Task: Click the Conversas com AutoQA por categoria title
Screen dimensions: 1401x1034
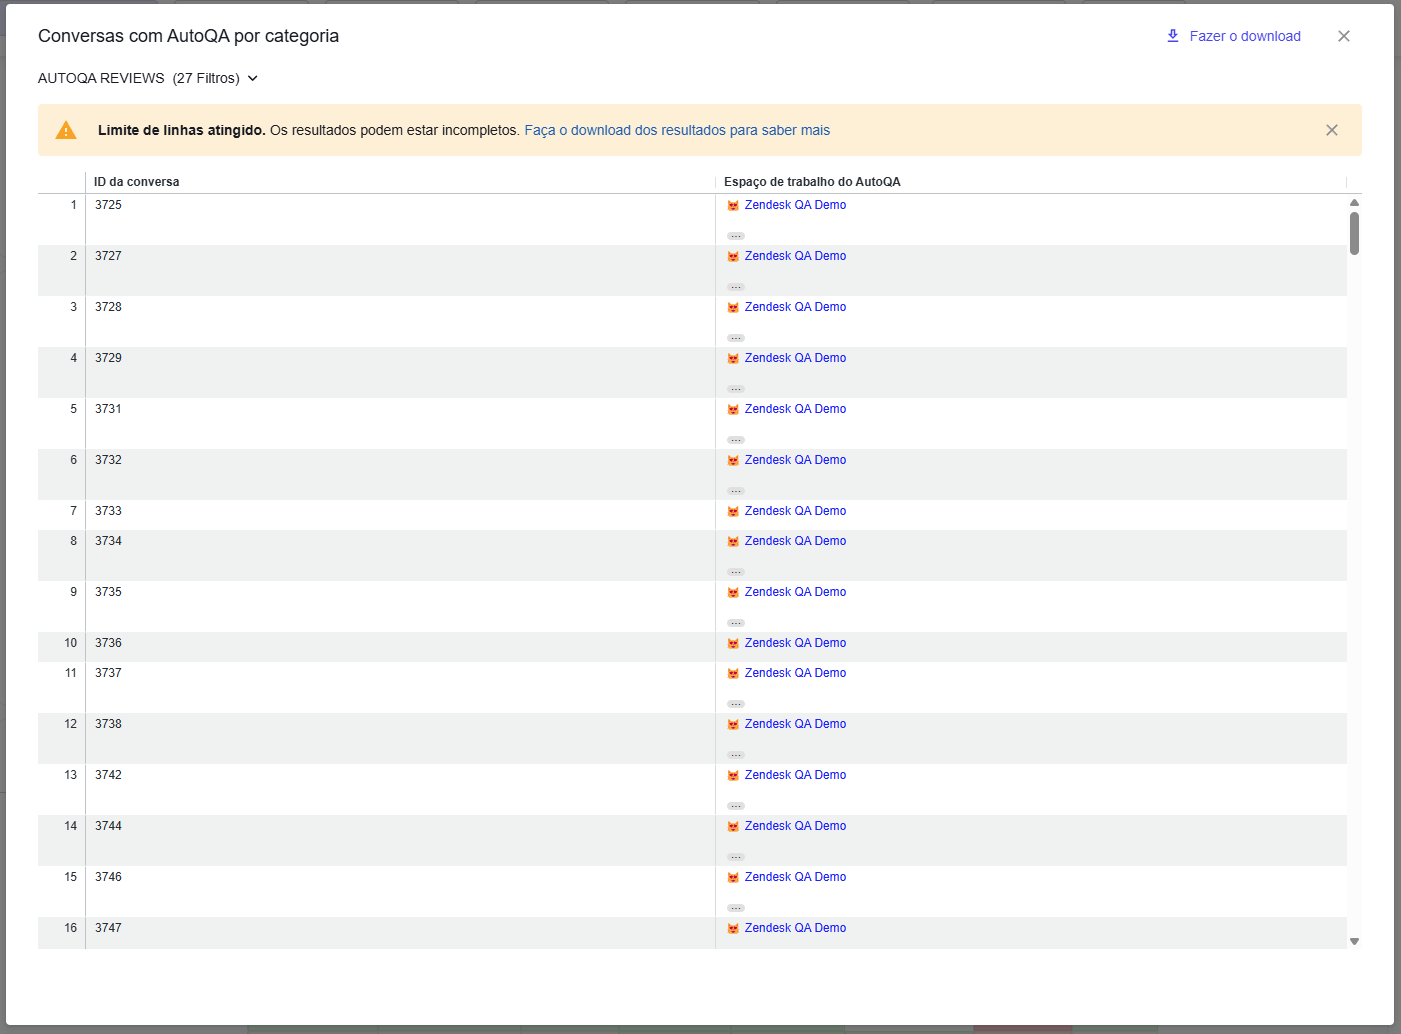Action: click(x=188, y=36)
